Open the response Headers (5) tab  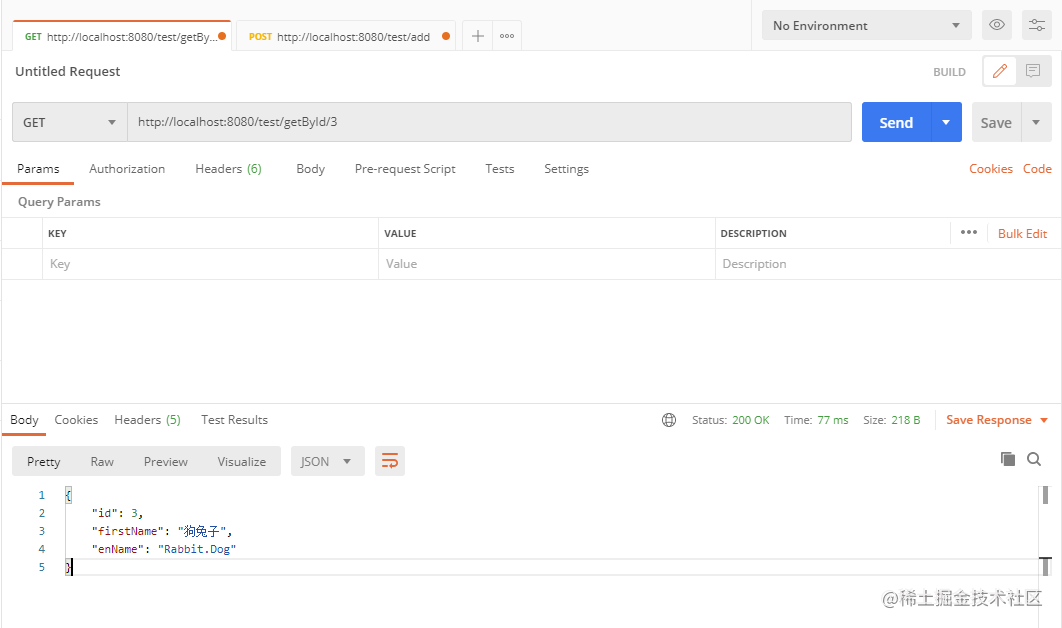(147, 420)
